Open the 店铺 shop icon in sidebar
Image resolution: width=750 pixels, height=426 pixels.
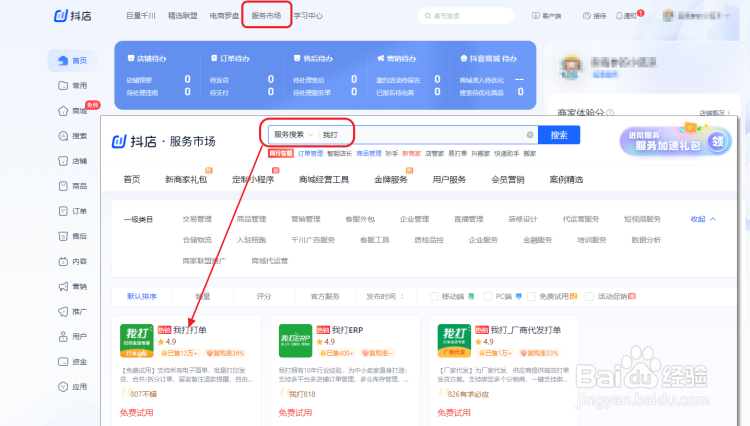(63, 161)
